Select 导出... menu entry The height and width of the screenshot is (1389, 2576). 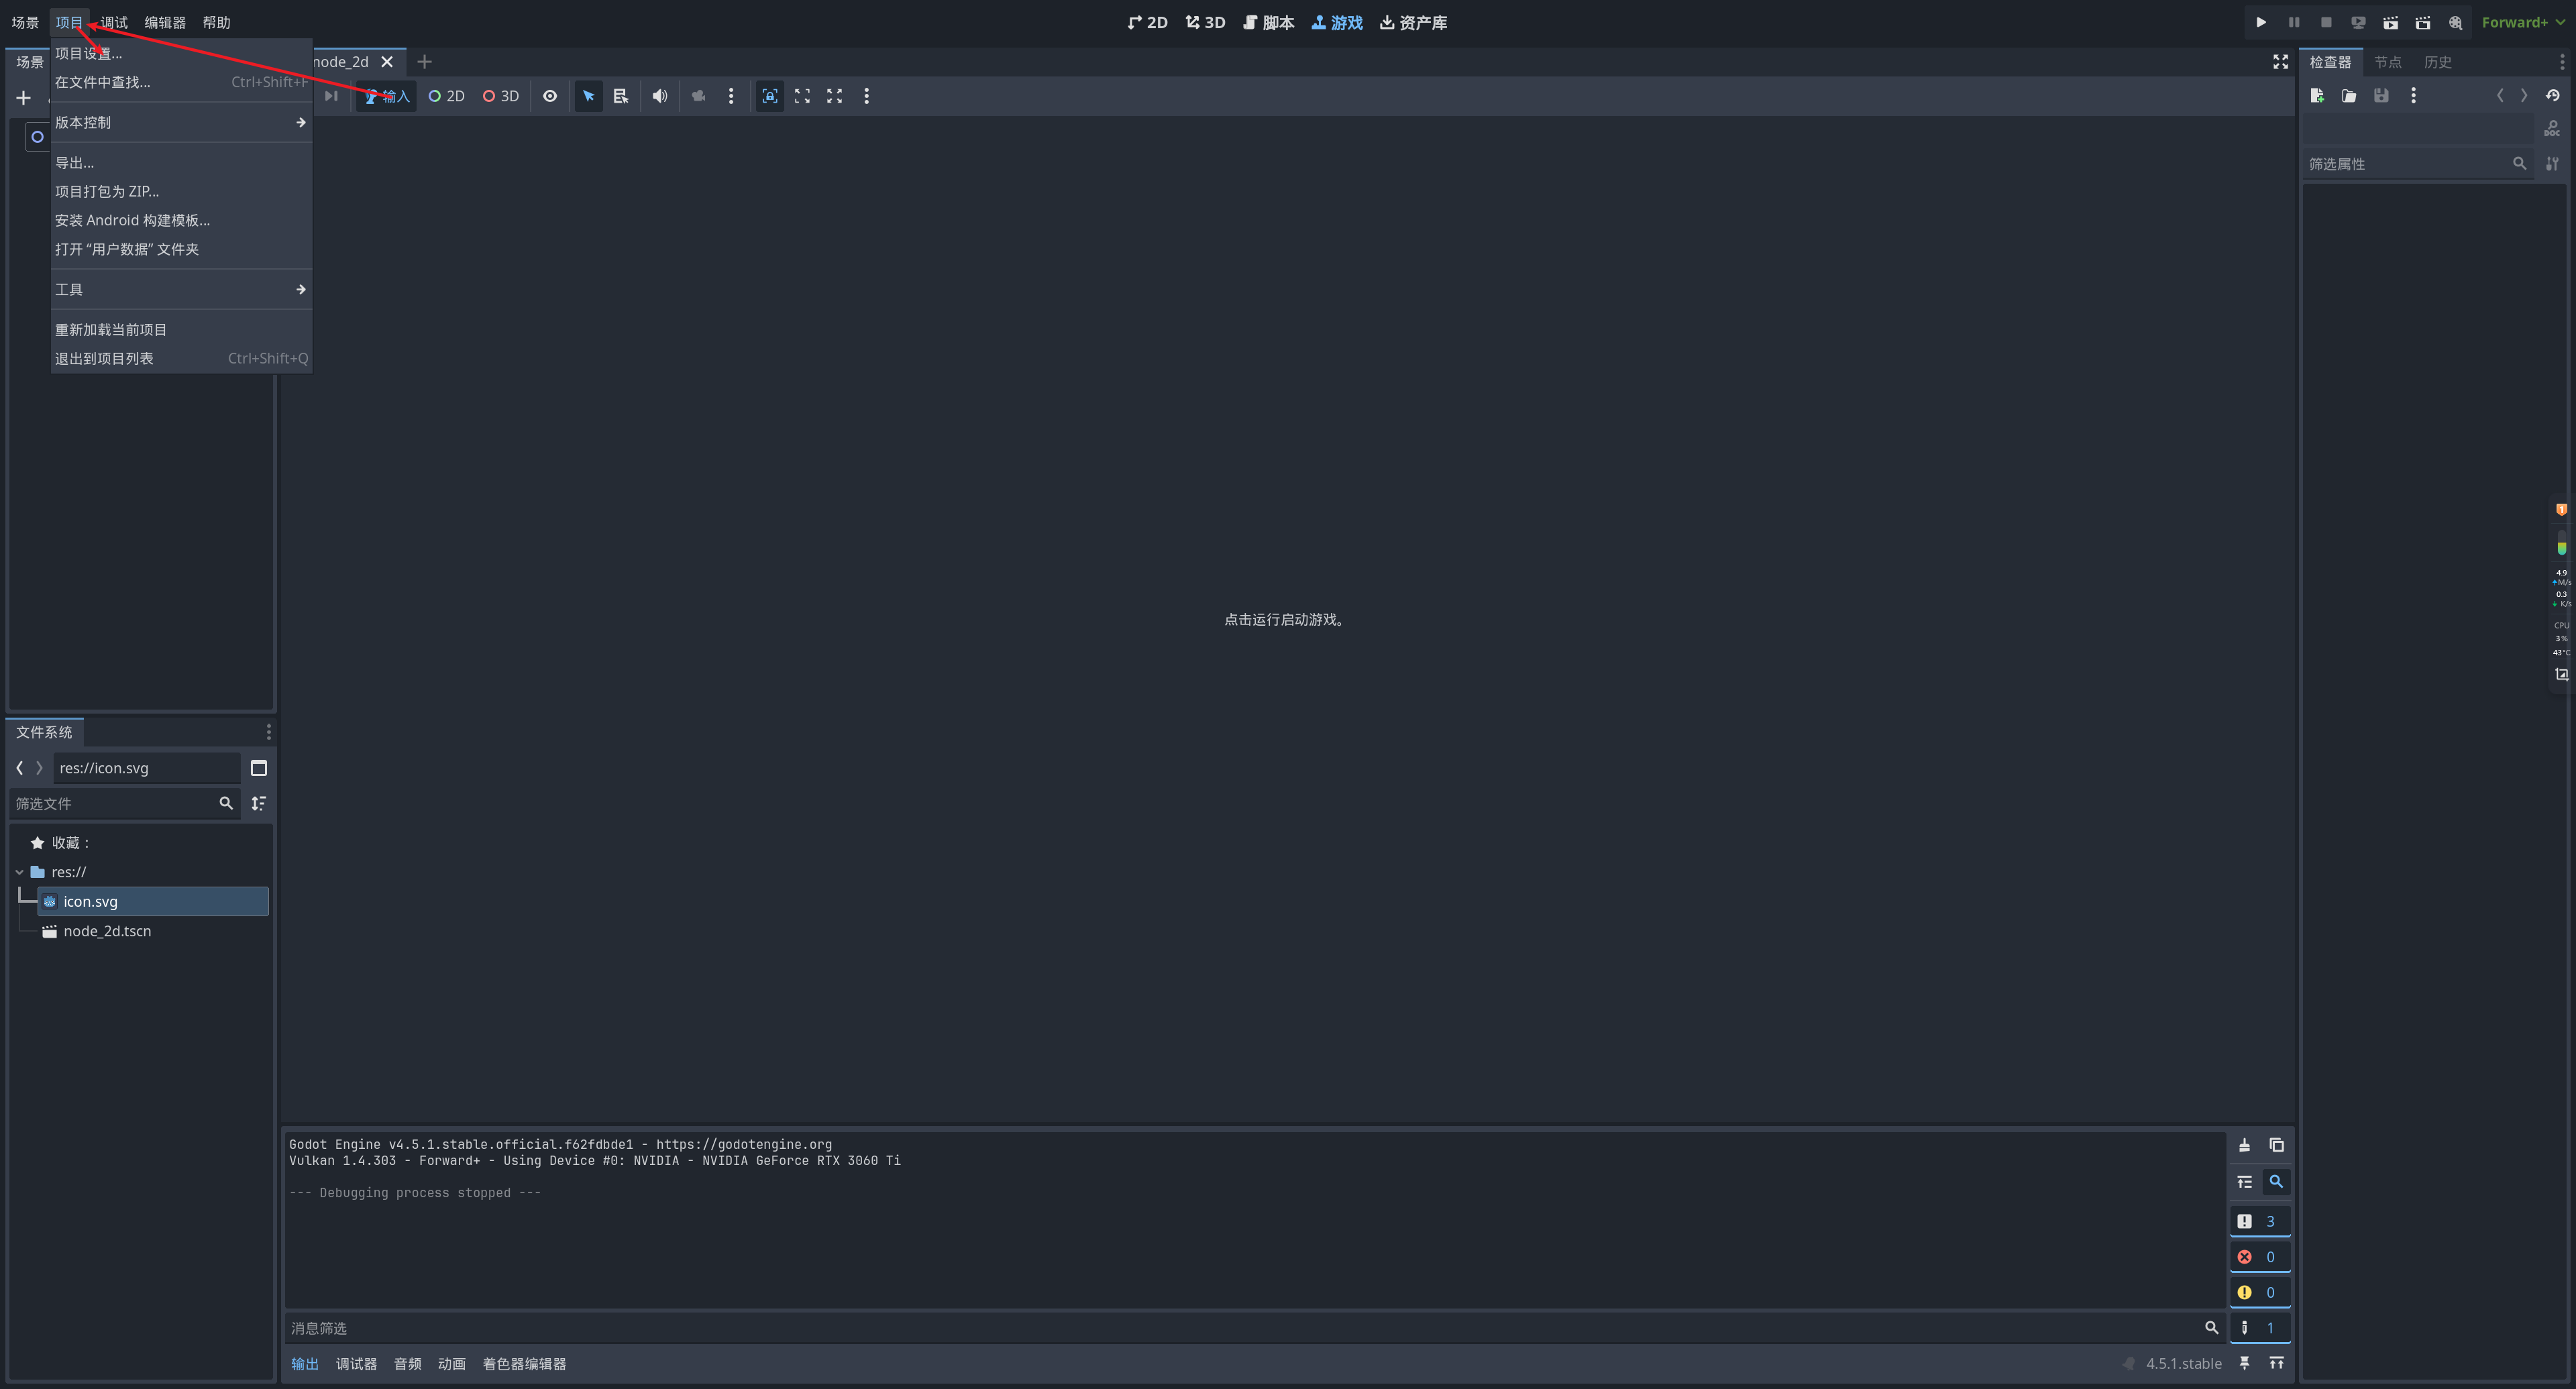pyautogui.click(x=75, y=162)
